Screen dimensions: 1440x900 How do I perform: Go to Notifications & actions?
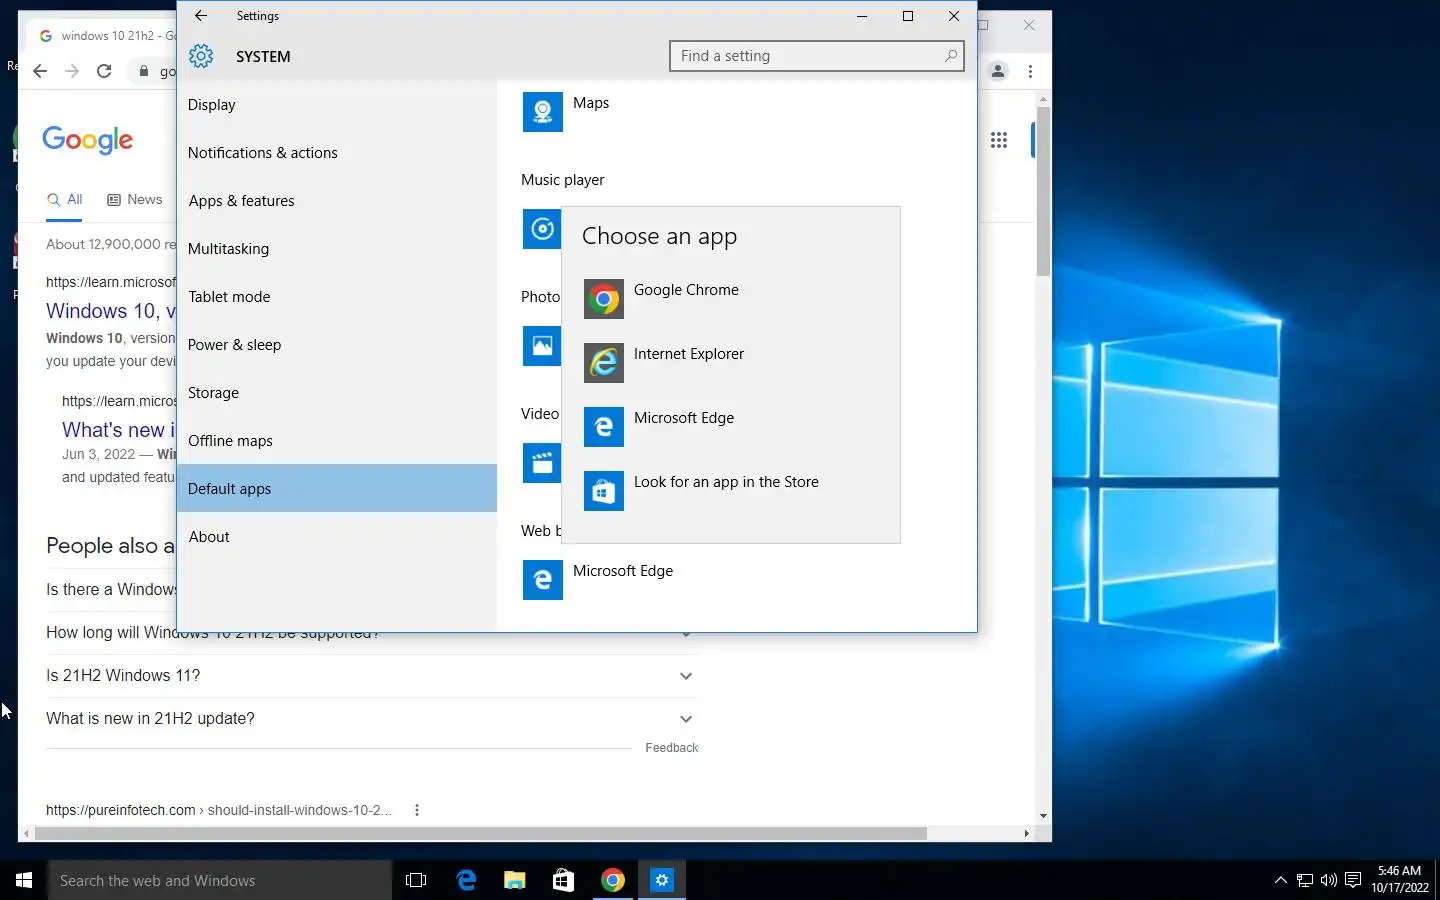[337, 153]
